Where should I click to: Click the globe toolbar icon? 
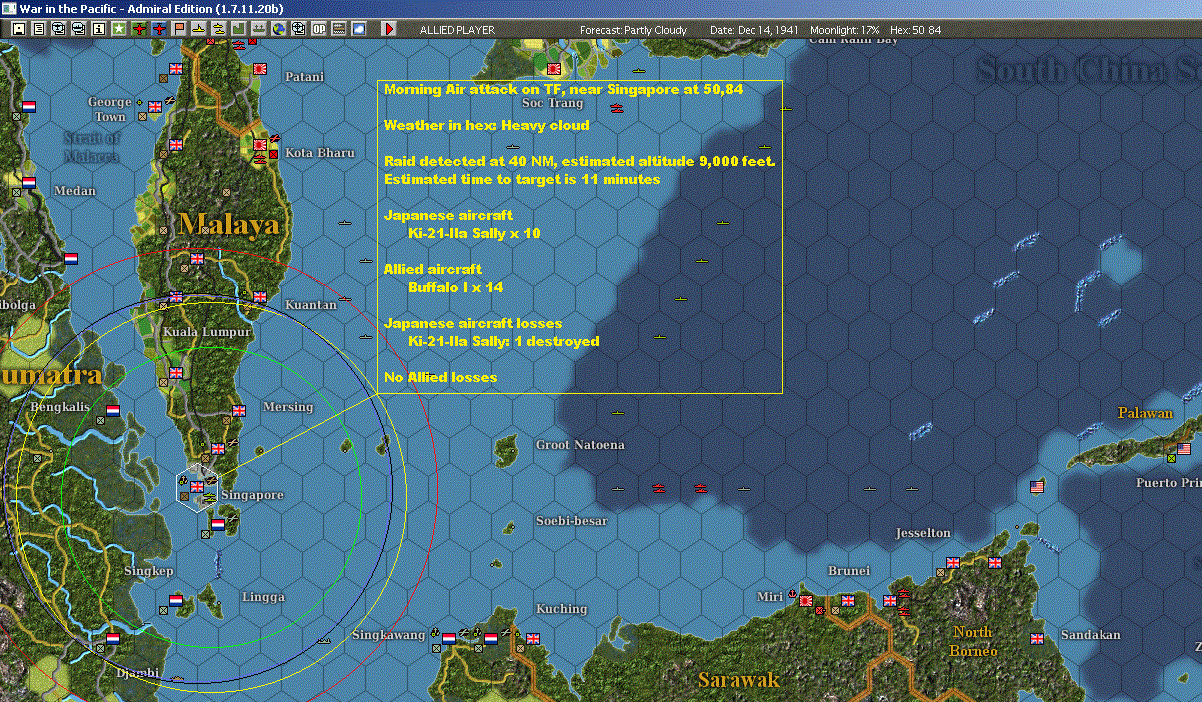tap(278, 30)
